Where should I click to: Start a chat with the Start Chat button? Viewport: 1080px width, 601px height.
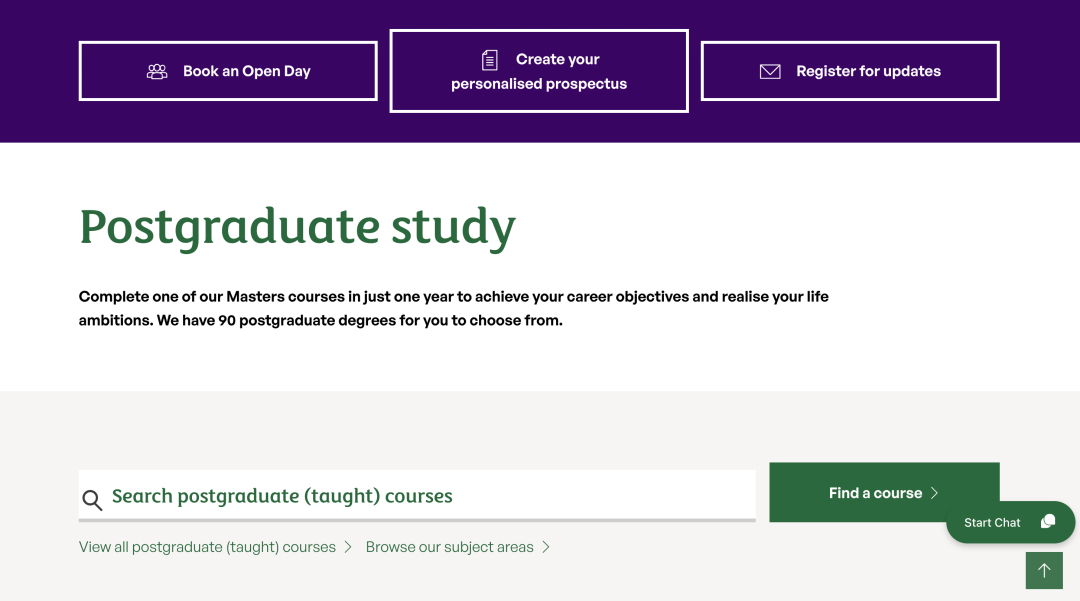[x=1010, y=522]
